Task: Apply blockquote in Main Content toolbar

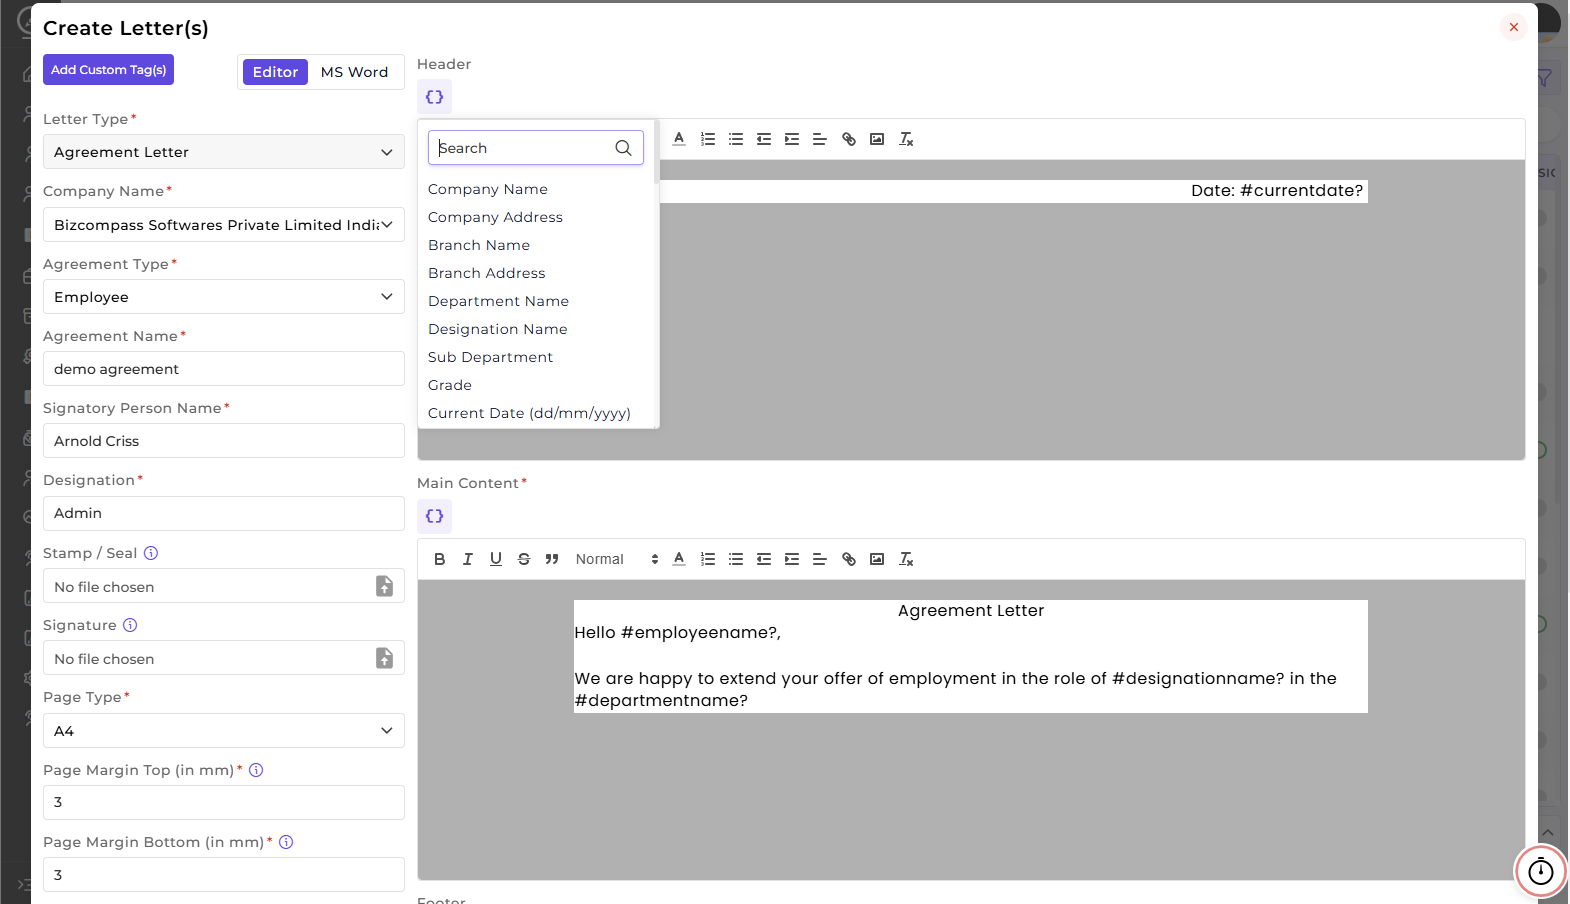Action: tap(551, 559)
